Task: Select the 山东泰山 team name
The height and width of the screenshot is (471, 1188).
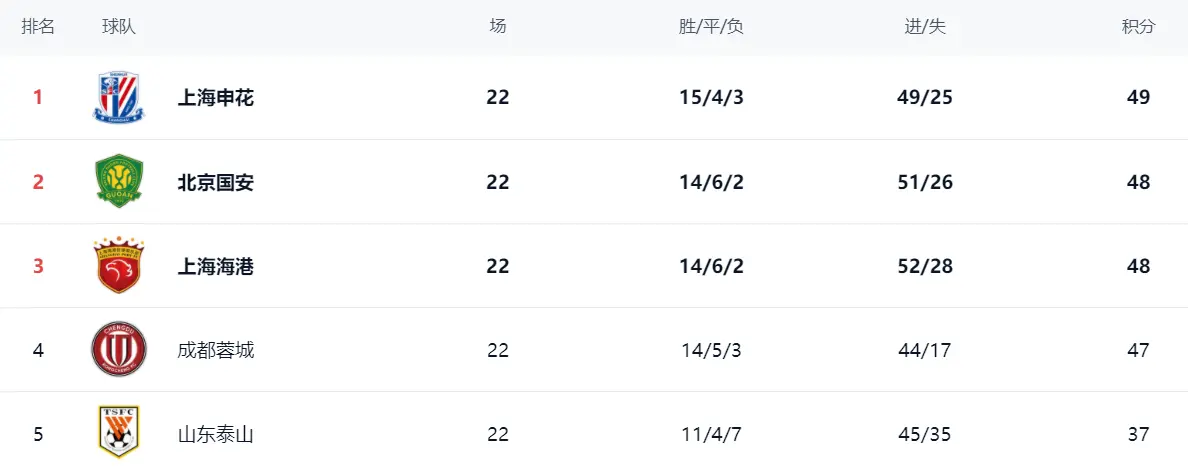Action: pos(216,434)
